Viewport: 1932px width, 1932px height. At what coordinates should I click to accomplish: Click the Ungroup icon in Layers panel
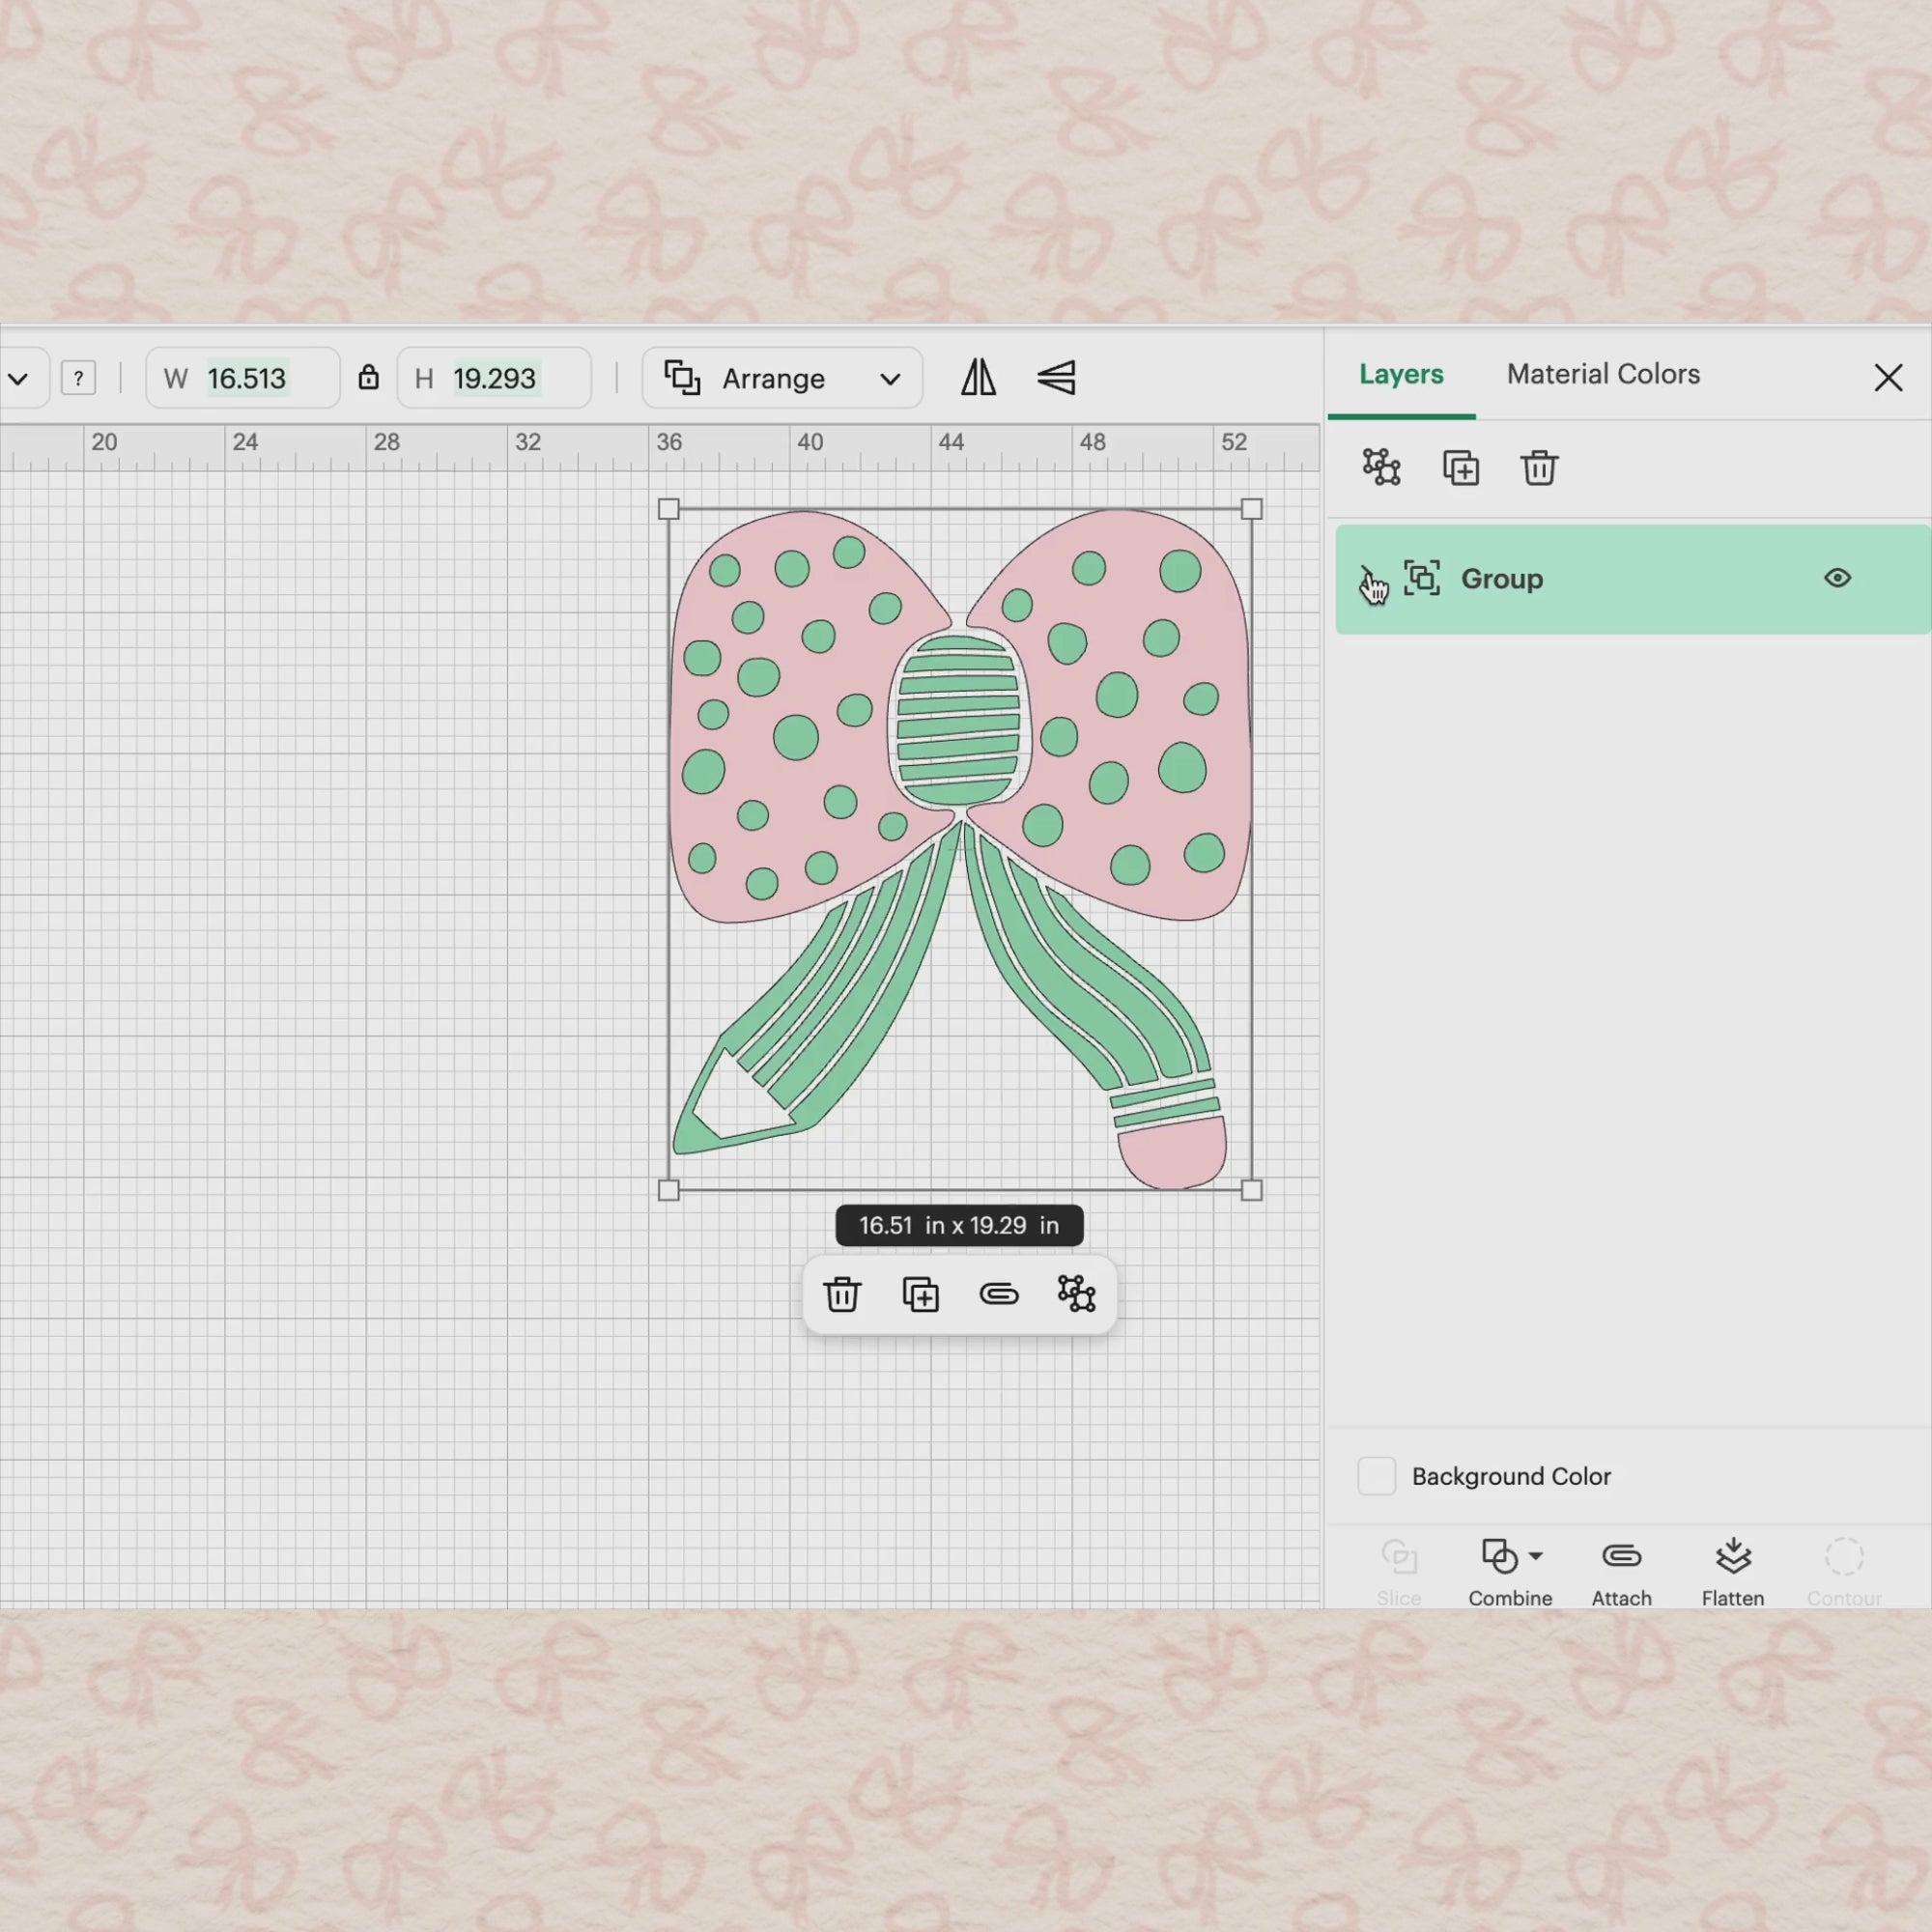point(1381,467)
